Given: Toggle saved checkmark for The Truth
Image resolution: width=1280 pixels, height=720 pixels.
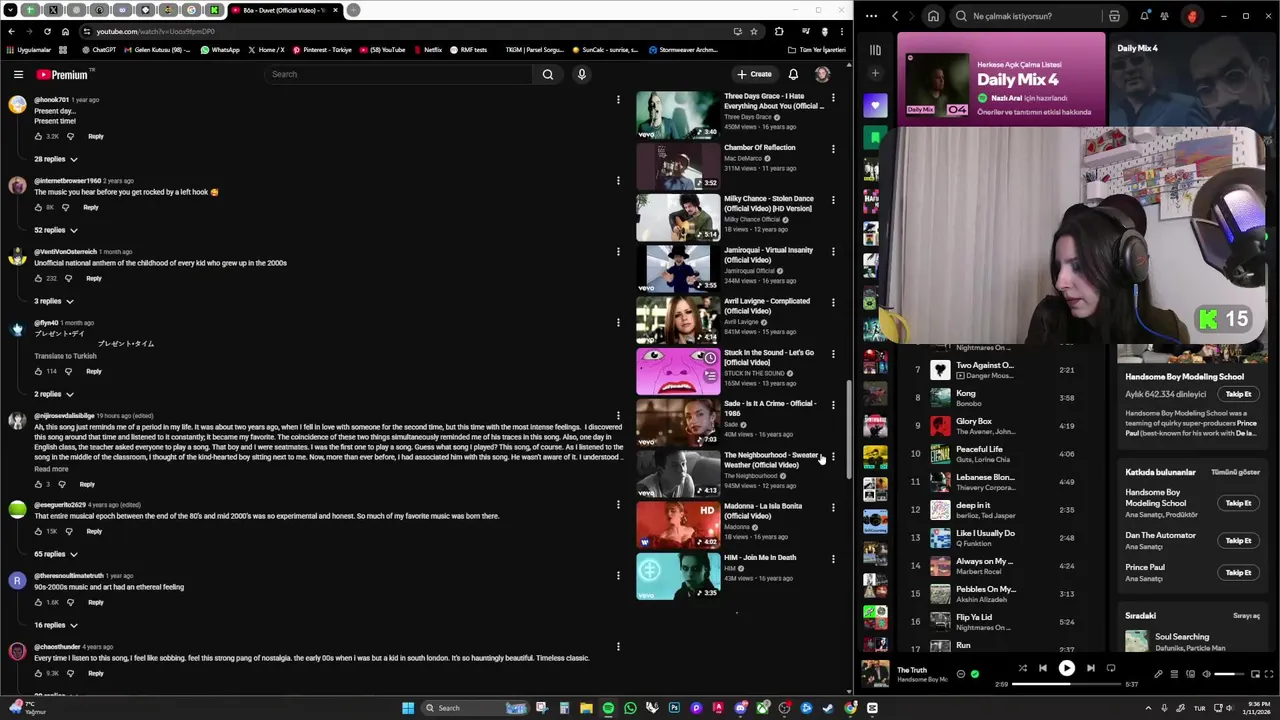Looking at the screenshot, I should 975,674.
